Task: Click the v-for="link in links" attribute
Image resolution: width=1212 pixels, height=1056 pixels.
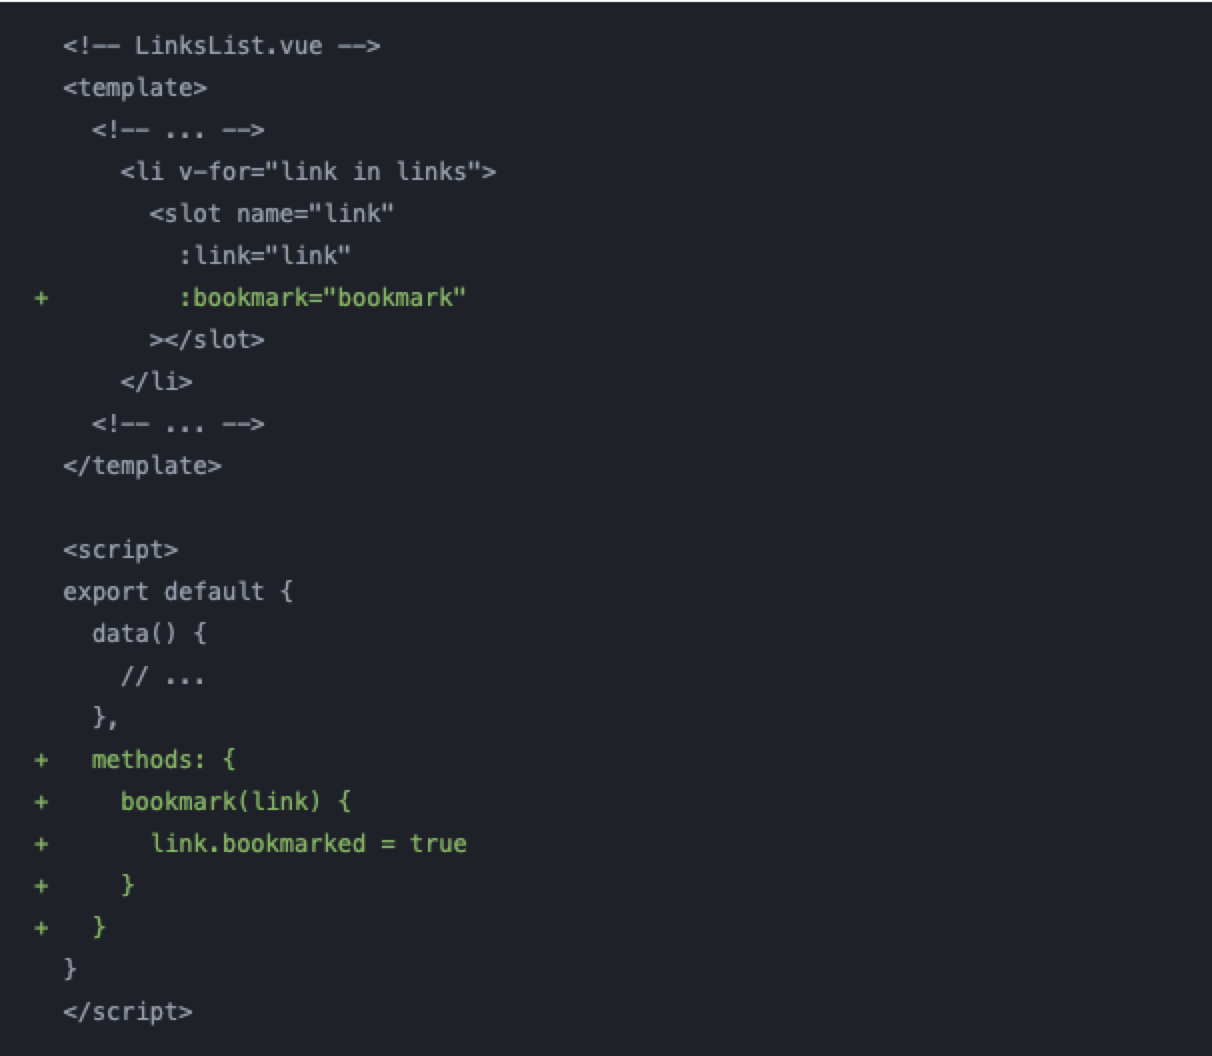Action: pos(330,172)
